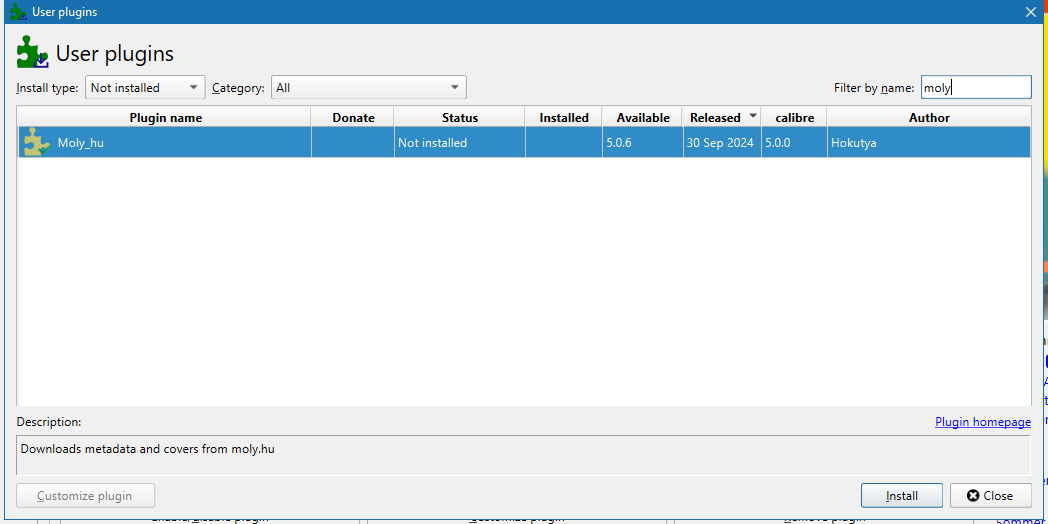
Task: Open the Category dropdown showing All
Action: coord(368,88)
